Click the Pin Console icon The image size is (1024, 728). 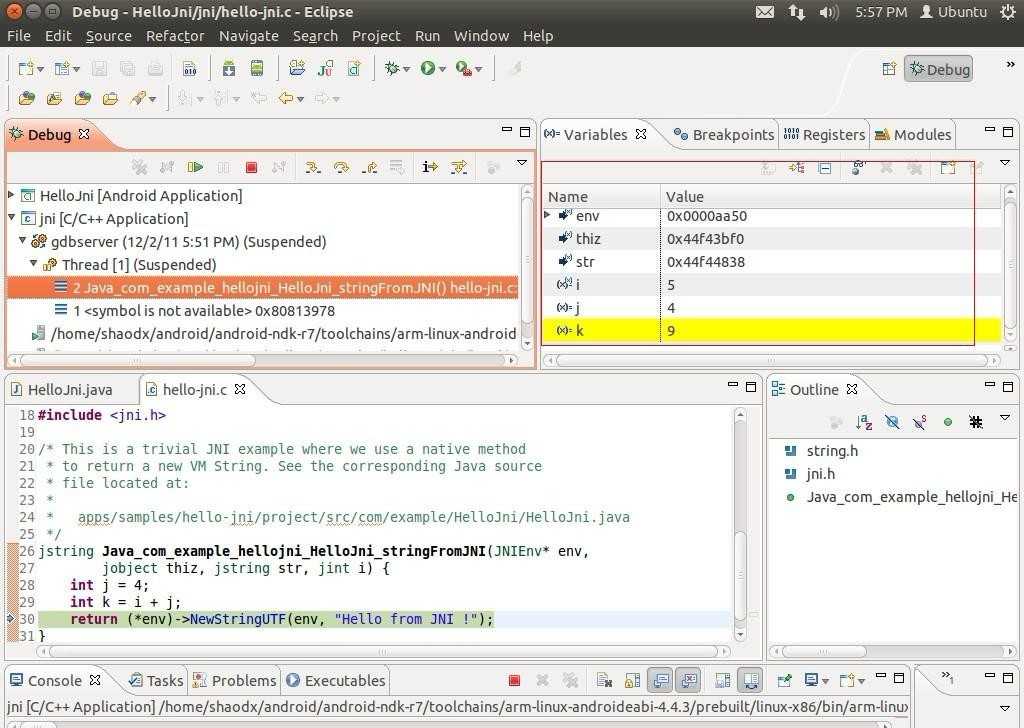[x=784, y=681]
